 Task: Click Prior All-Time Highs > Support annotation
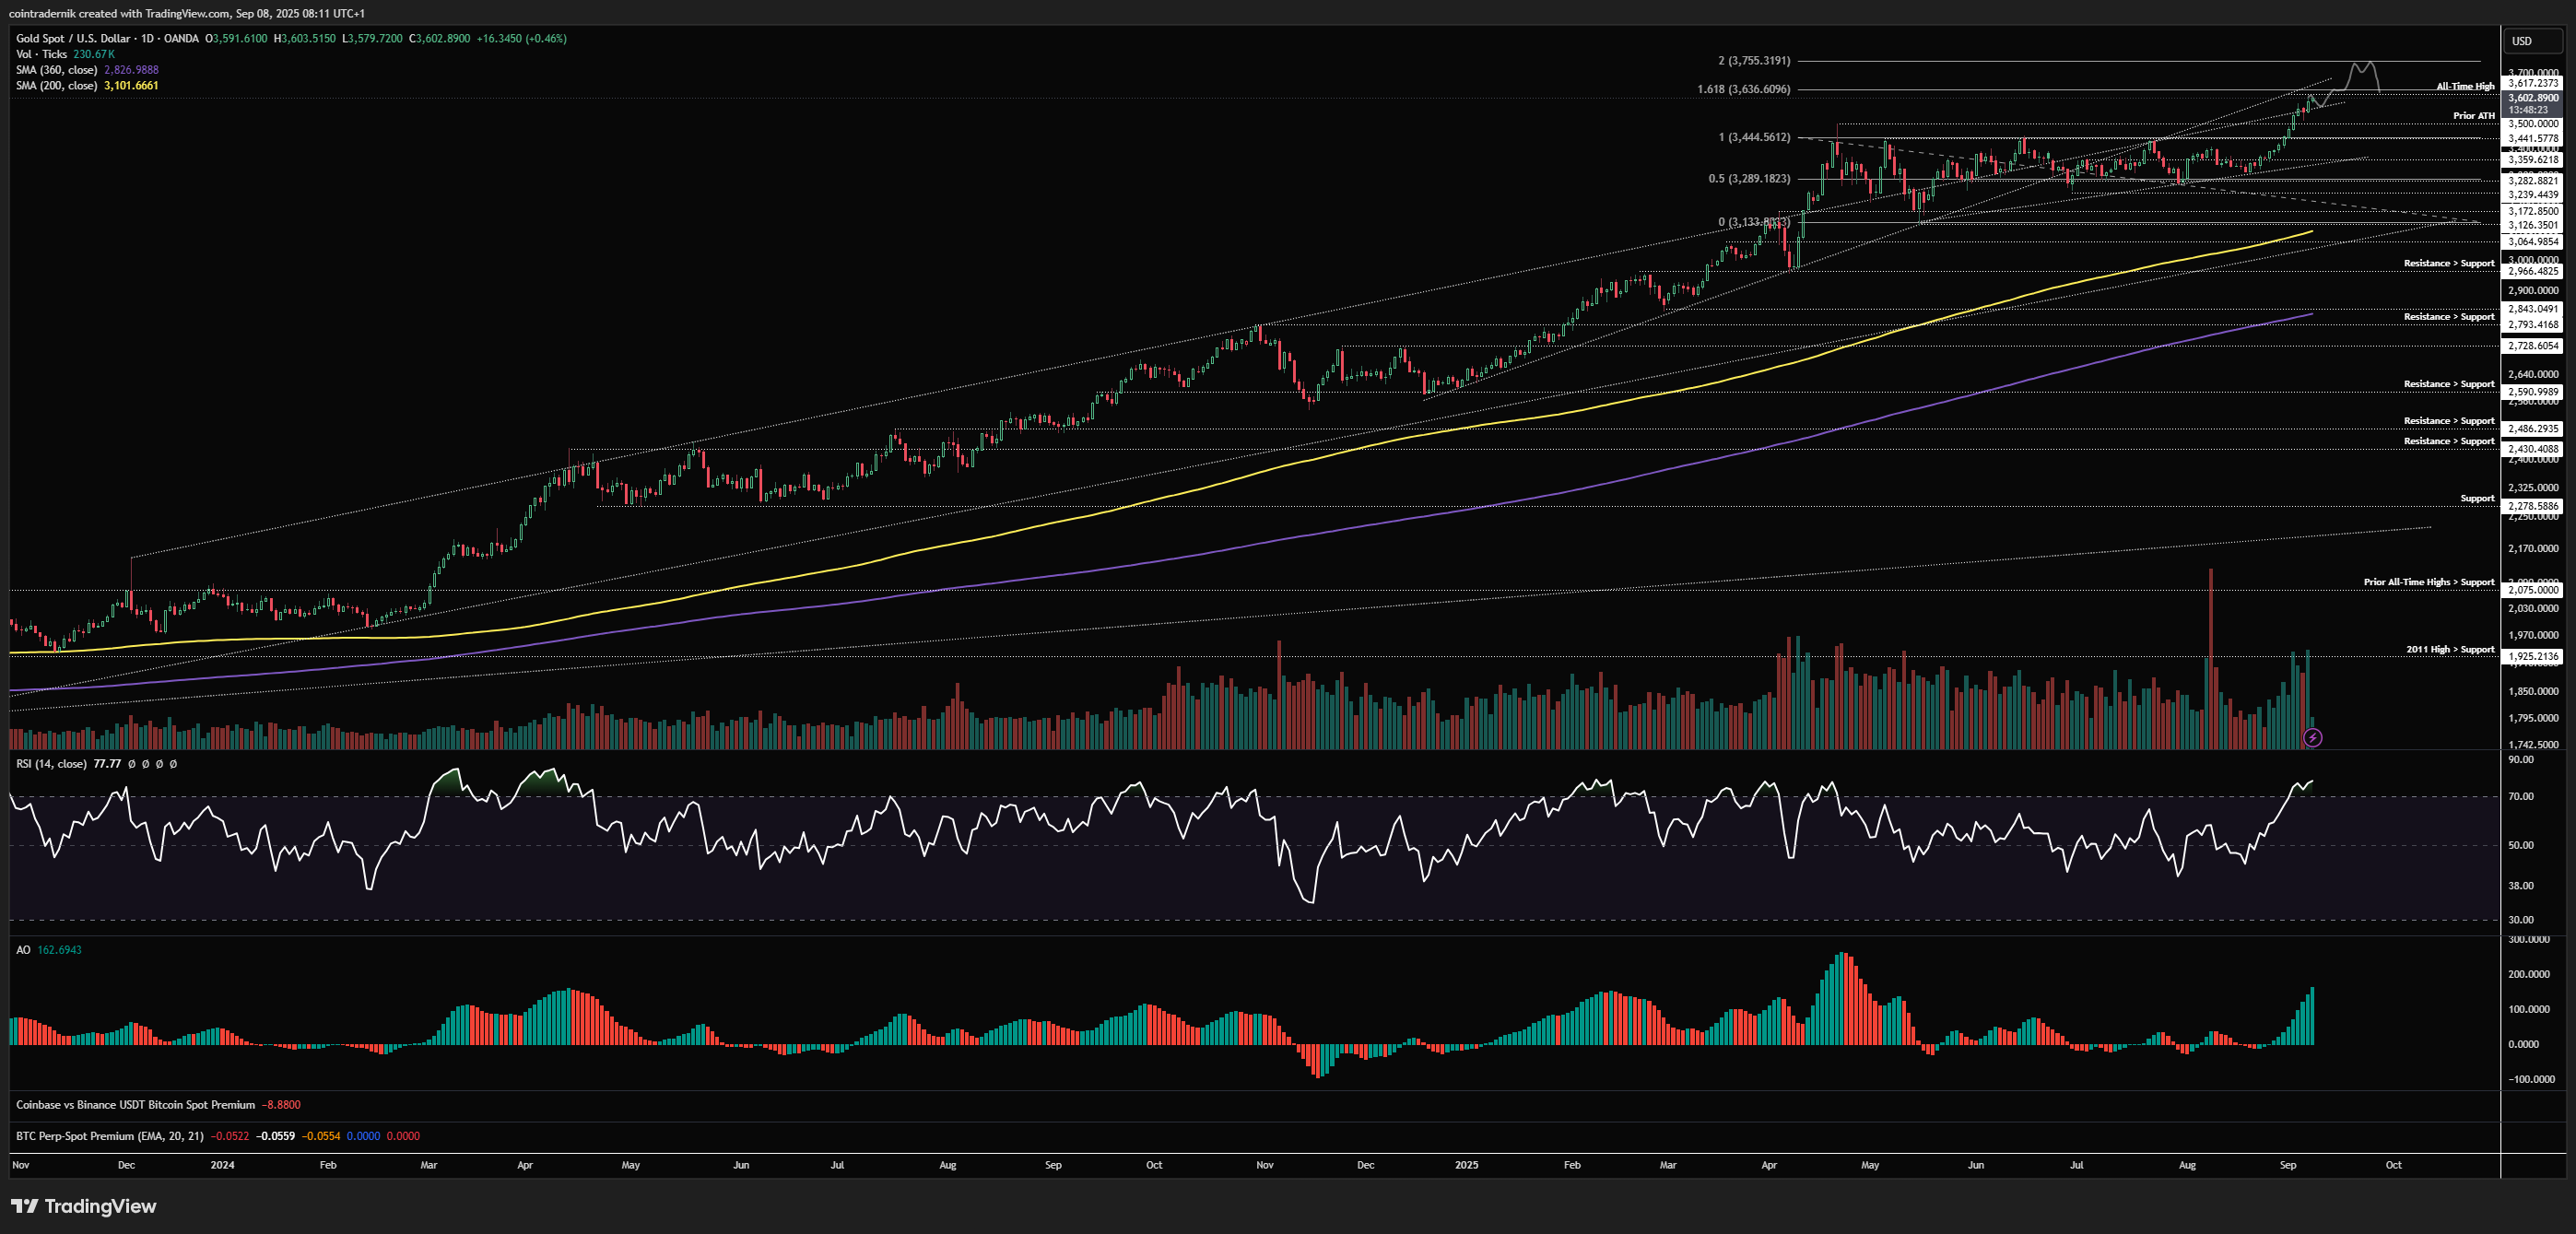2429,582
